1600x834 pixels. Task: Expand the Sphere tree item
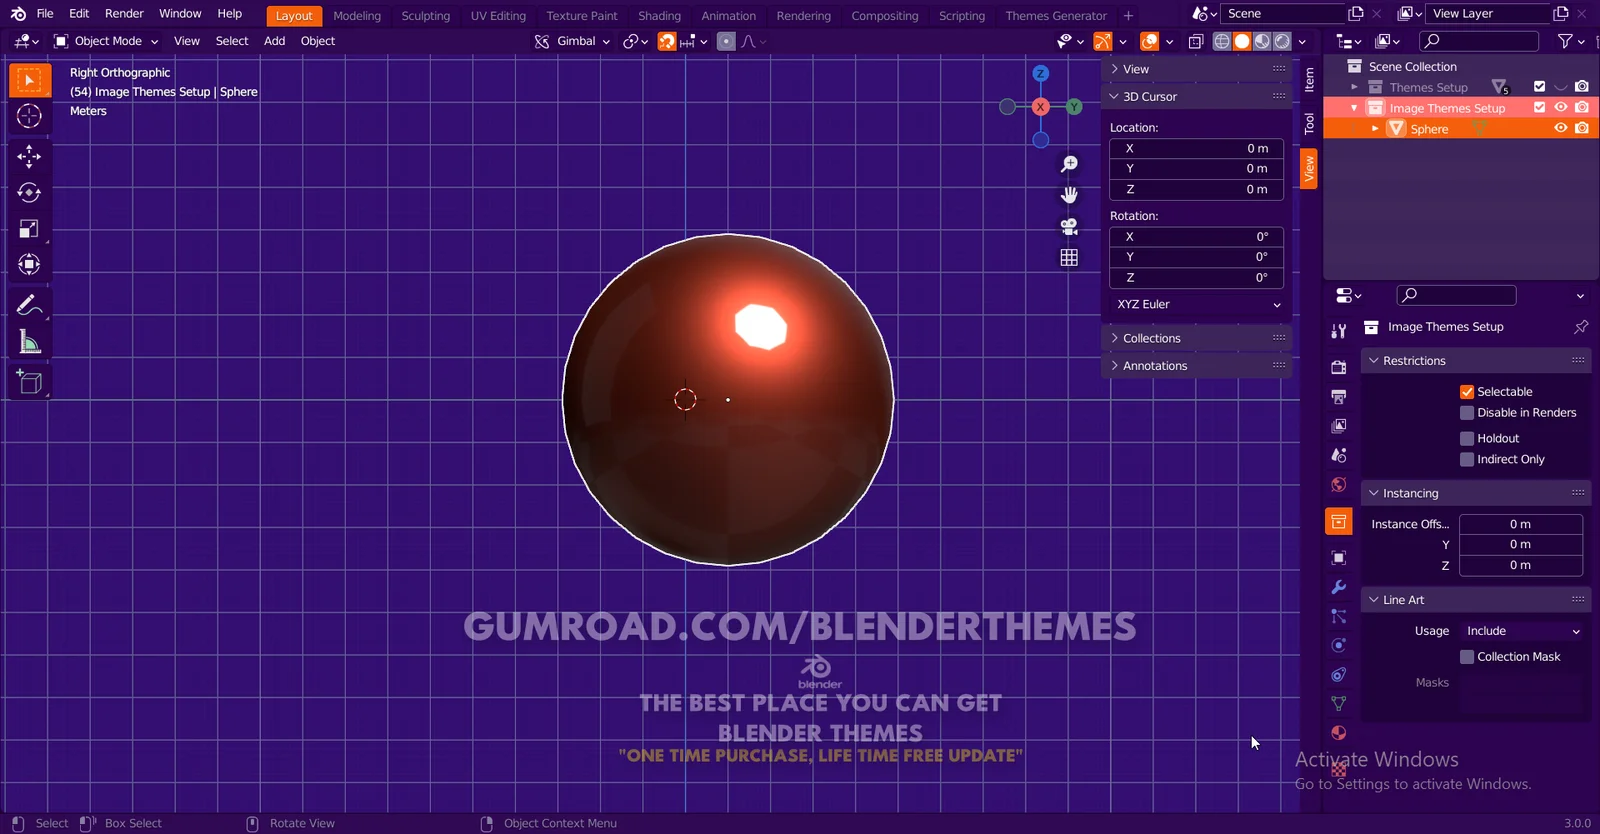[x=1375, y=129]
